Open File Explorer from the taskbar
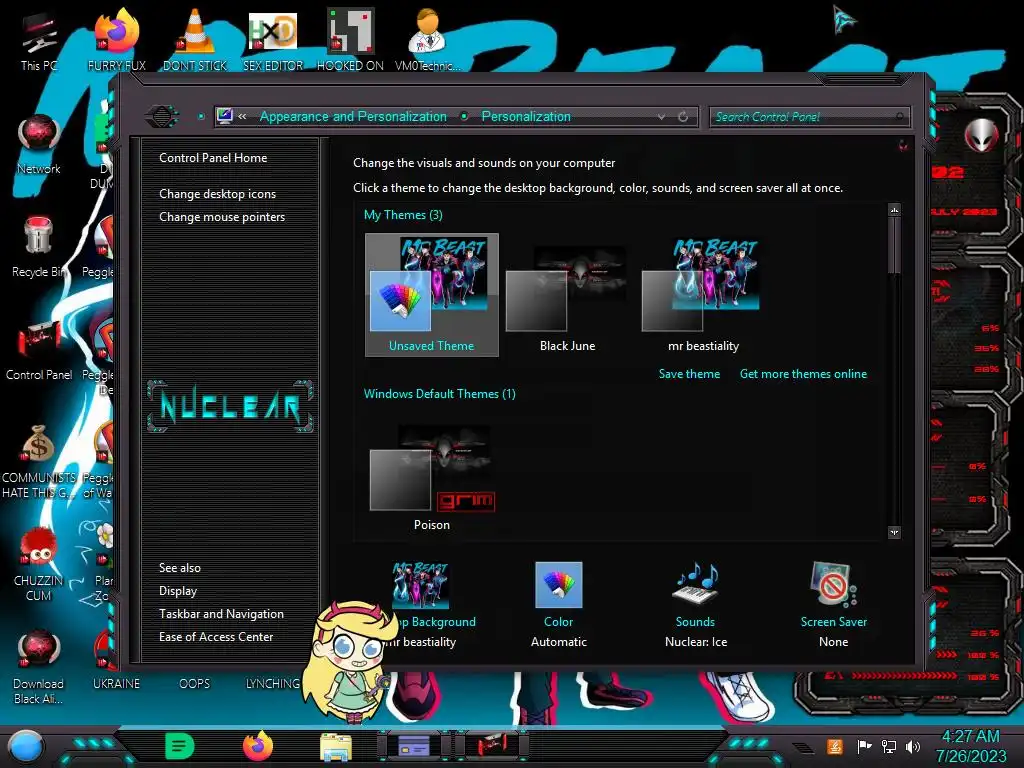The image size is (1024, 768). [x=336, y=746]
